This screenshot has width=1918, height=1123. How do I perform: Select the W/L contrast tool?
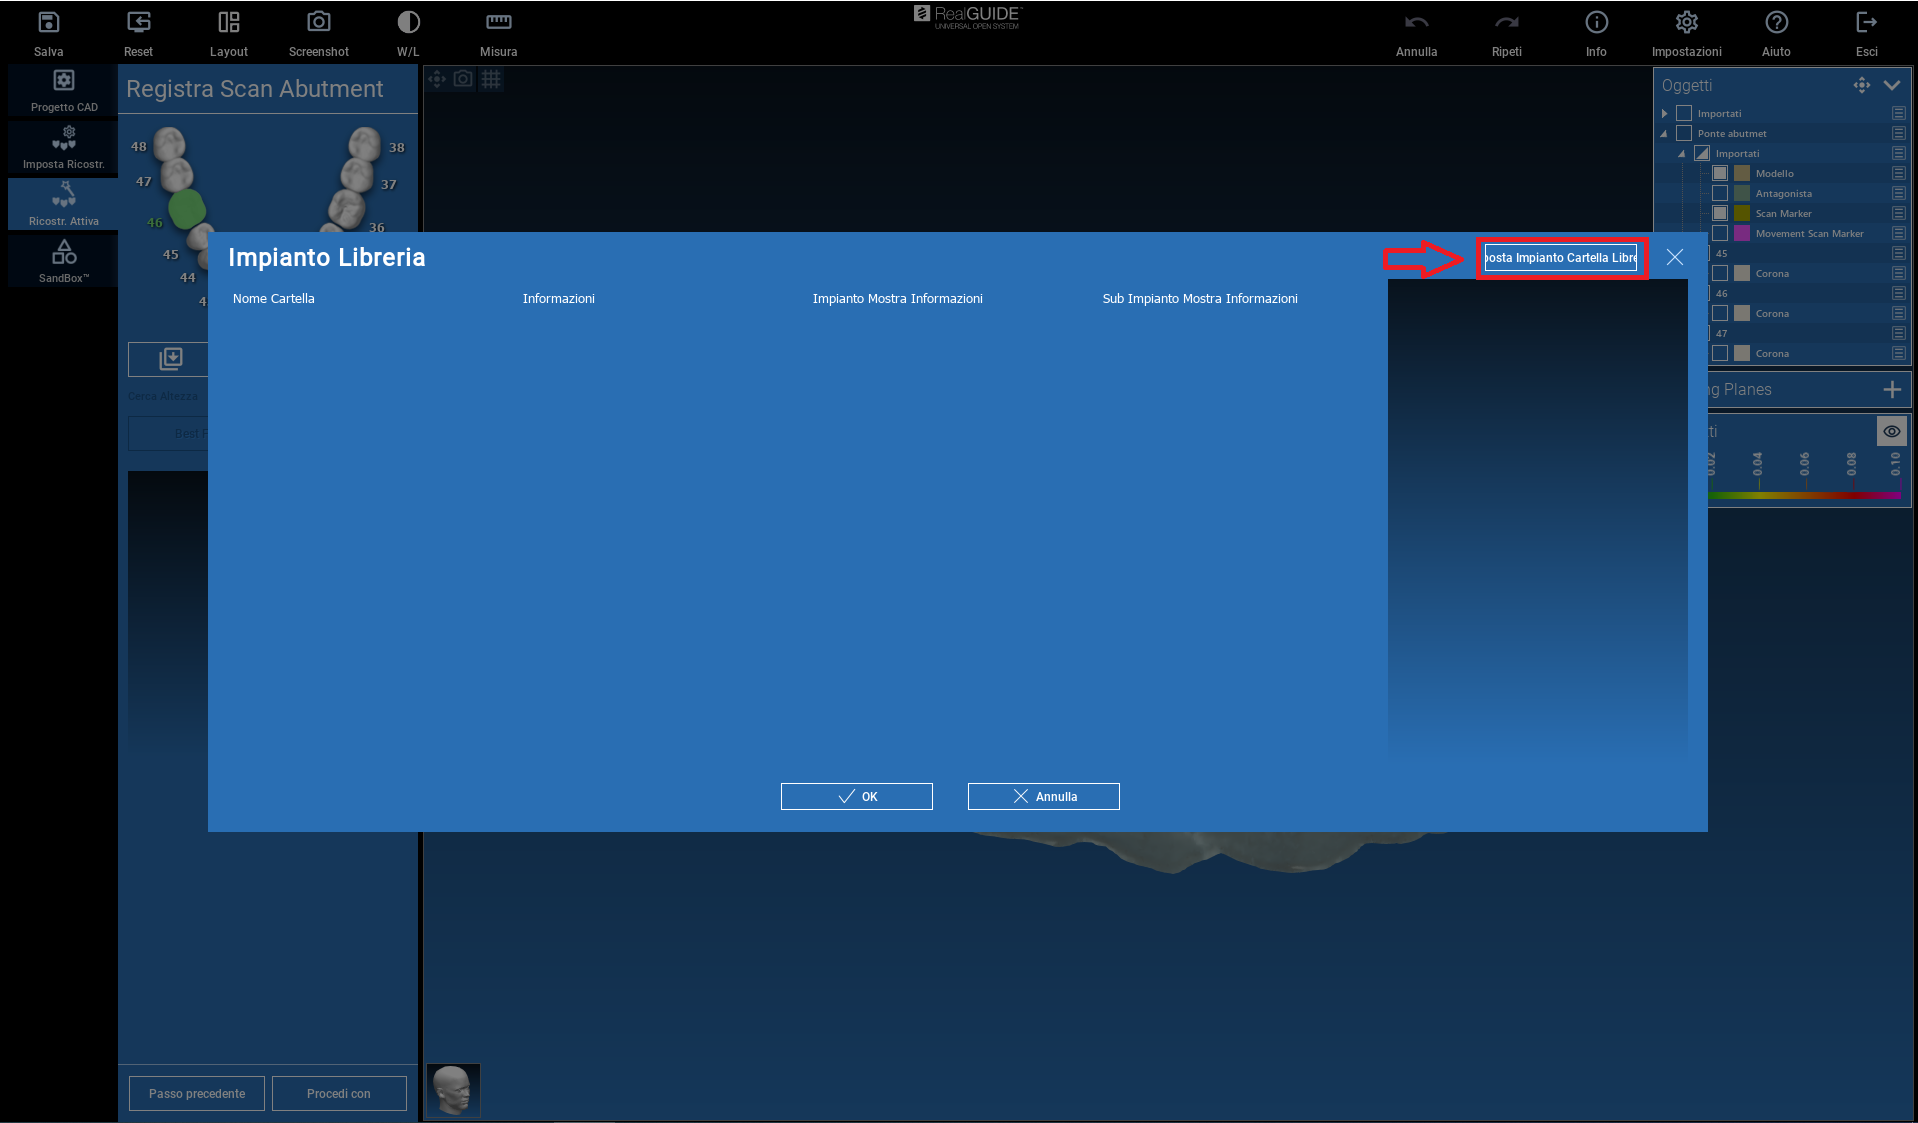click(x=408, y=23)
